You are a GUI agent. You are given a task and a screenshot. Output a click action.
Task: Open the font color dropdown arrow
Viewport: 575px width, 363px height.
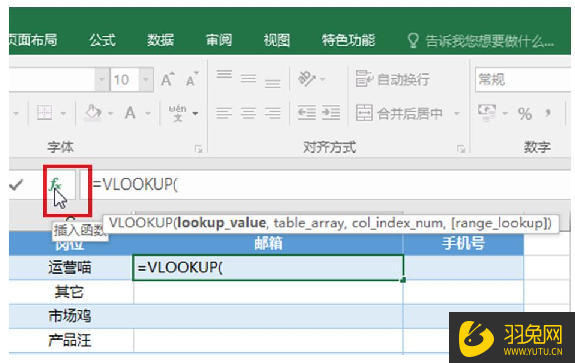(148, 113)
